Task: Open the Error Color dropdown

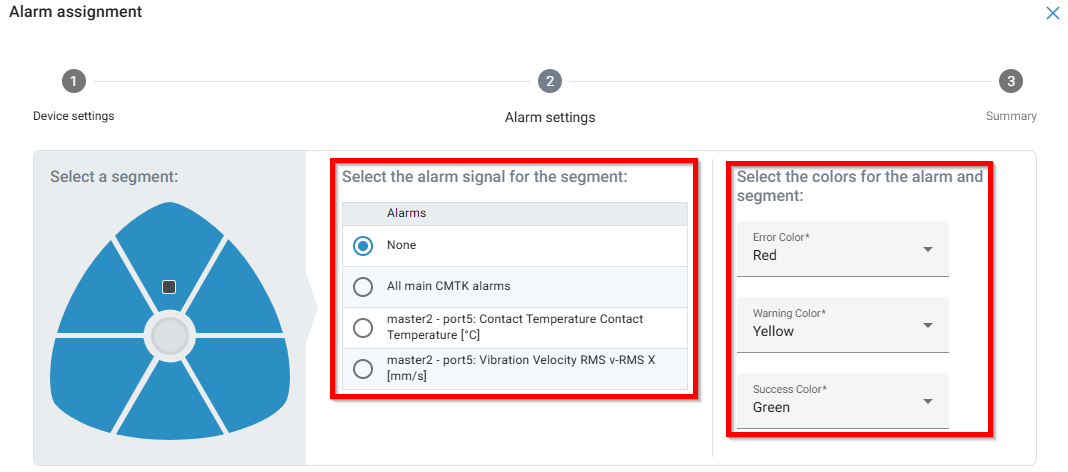Action: coord(842,248)
